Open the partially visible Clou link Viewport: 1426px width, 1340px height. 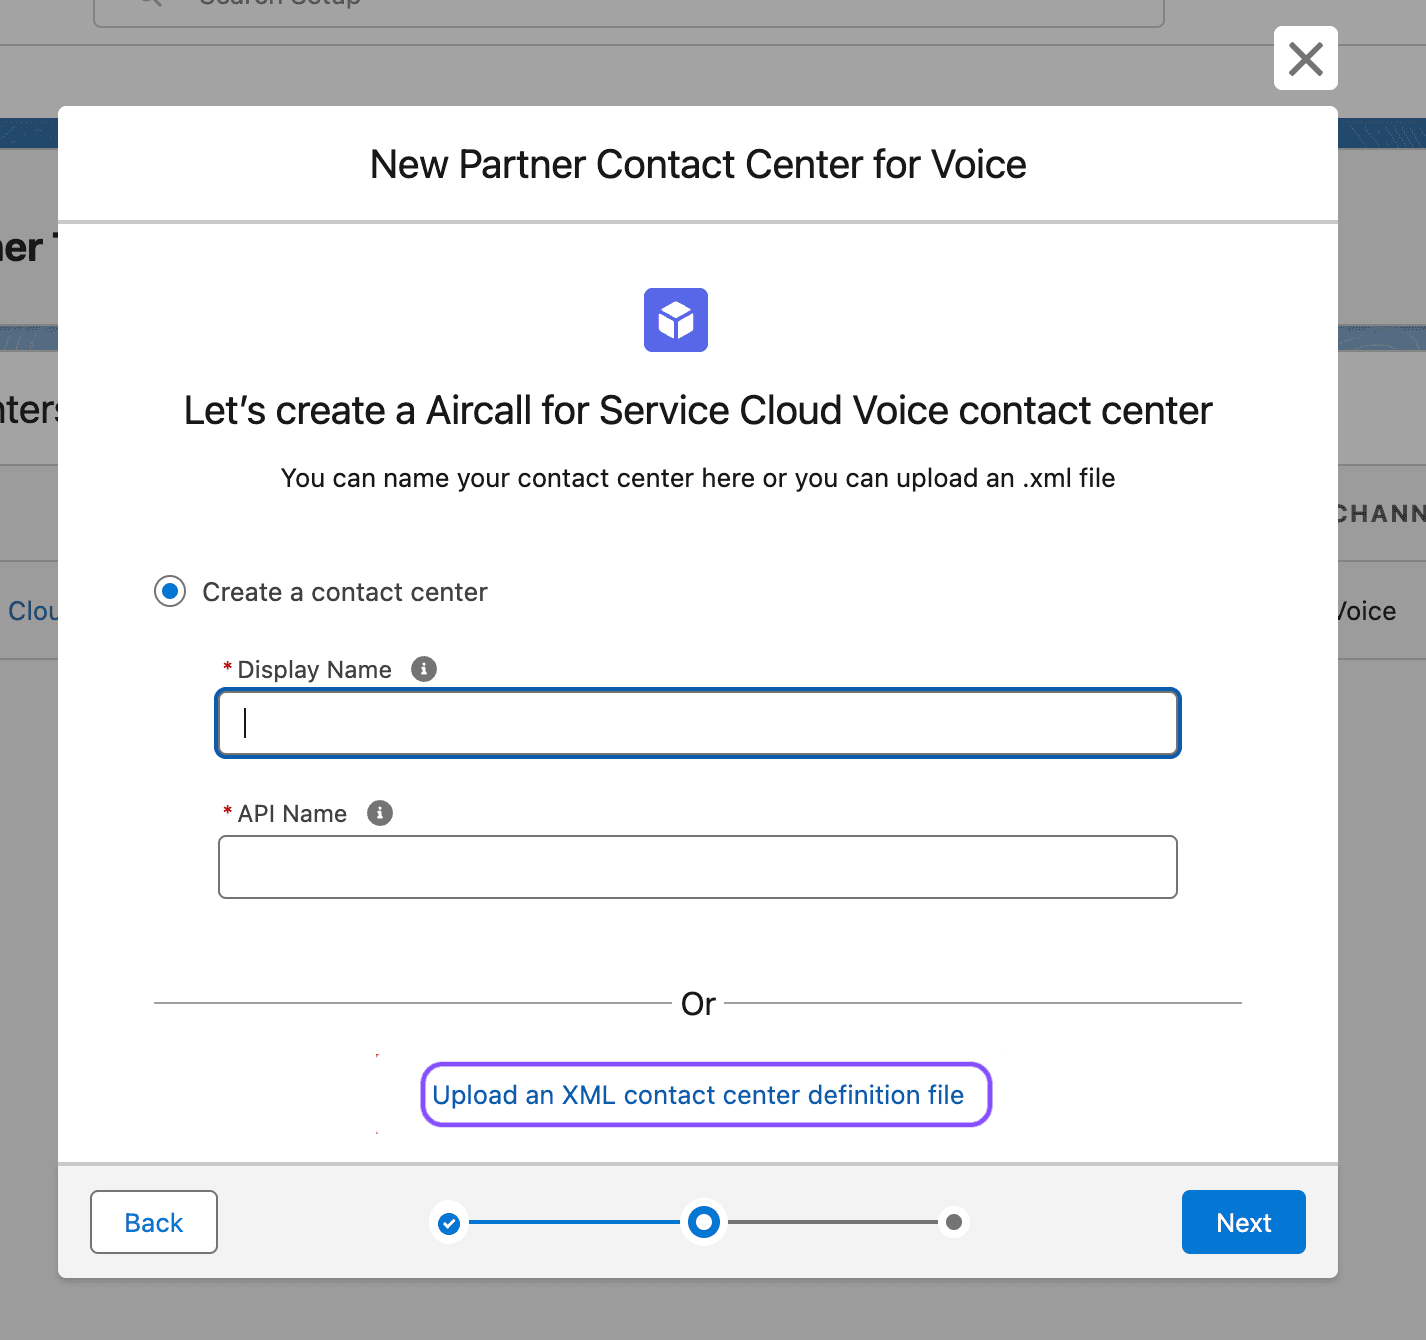(x=33, y=611)
